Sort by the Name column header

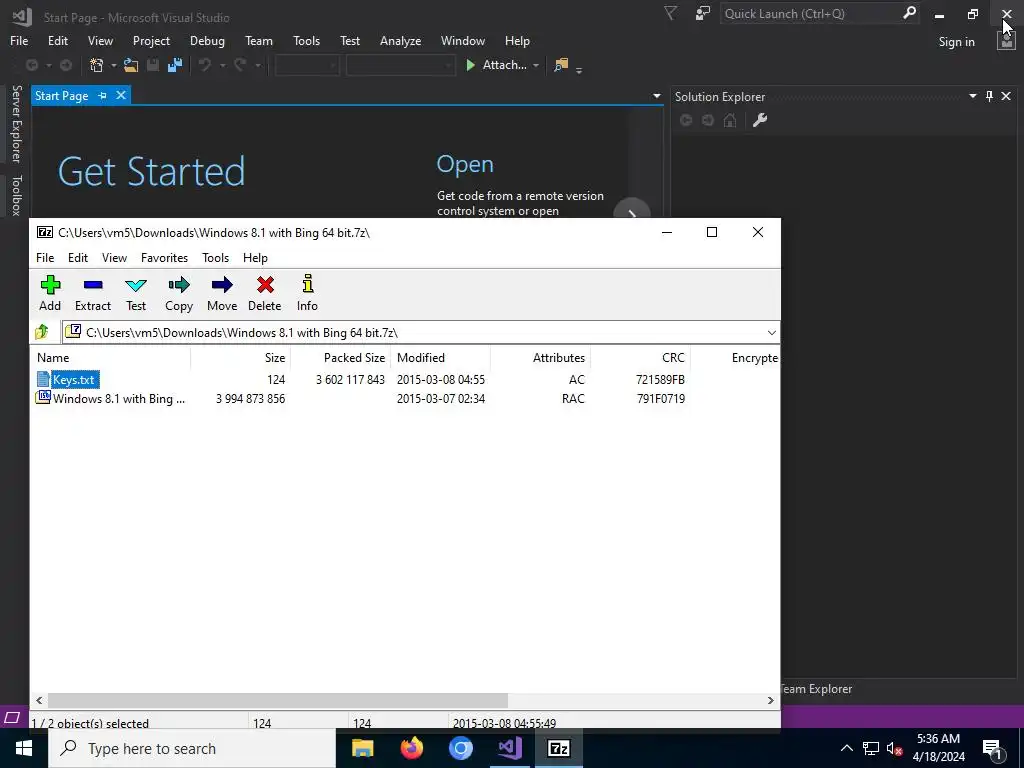[111, 357]
